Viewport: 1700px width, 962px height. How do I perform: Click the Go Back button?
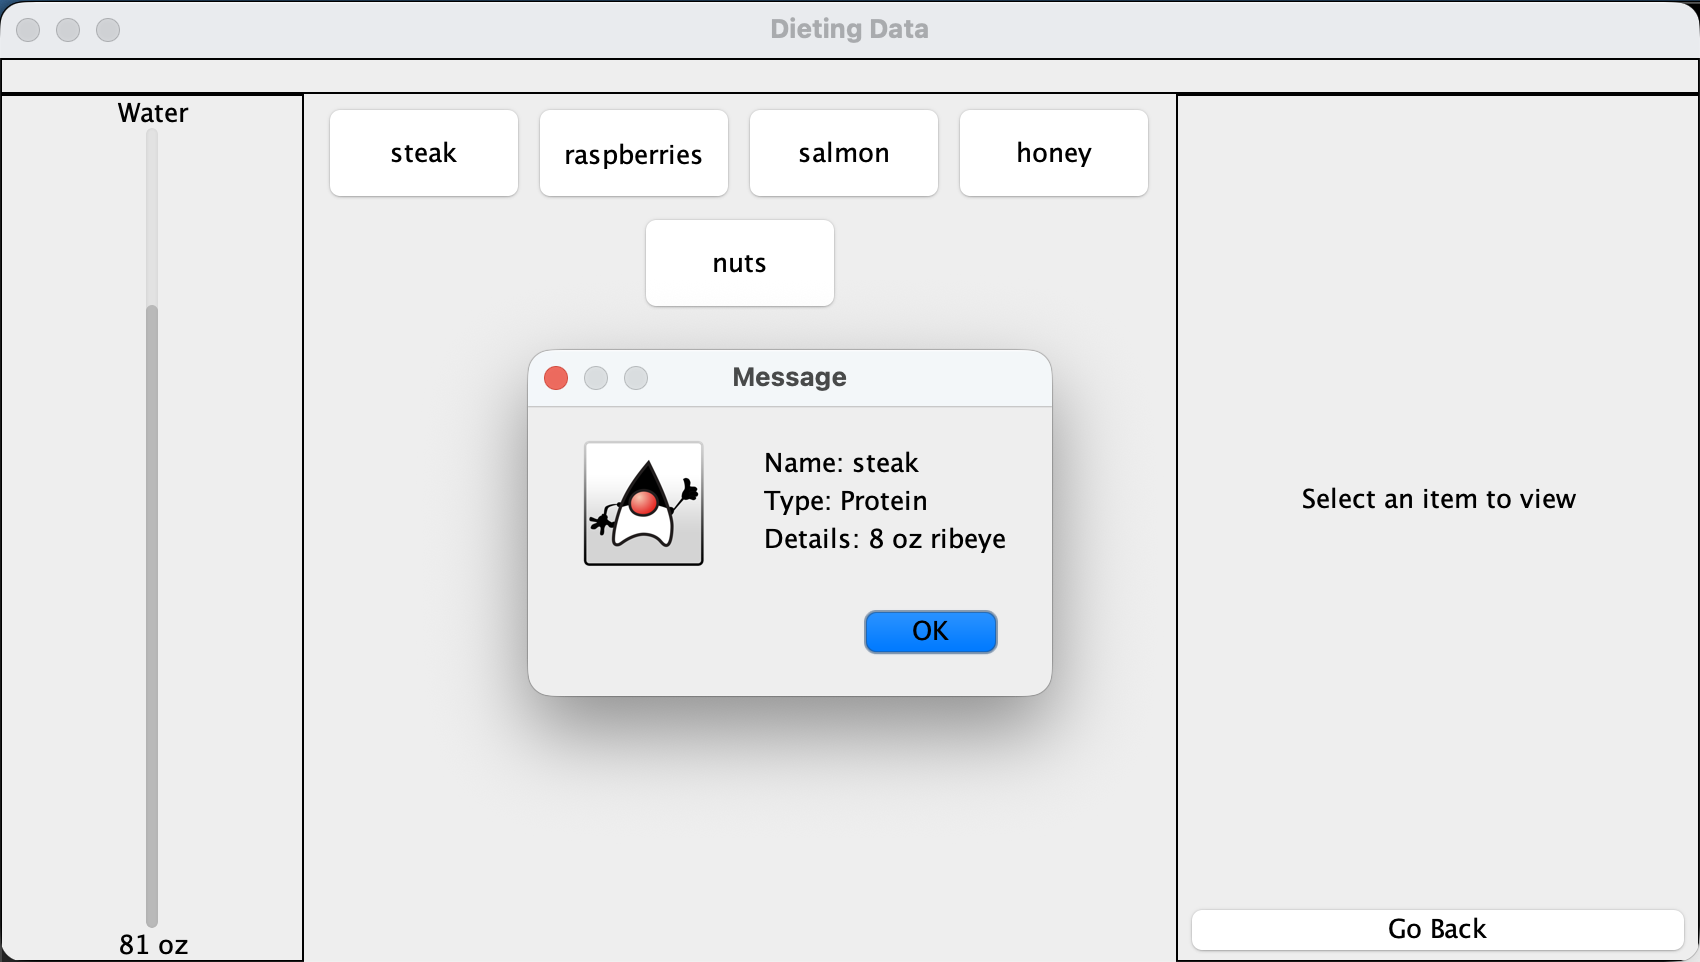tap(1437, 929)
